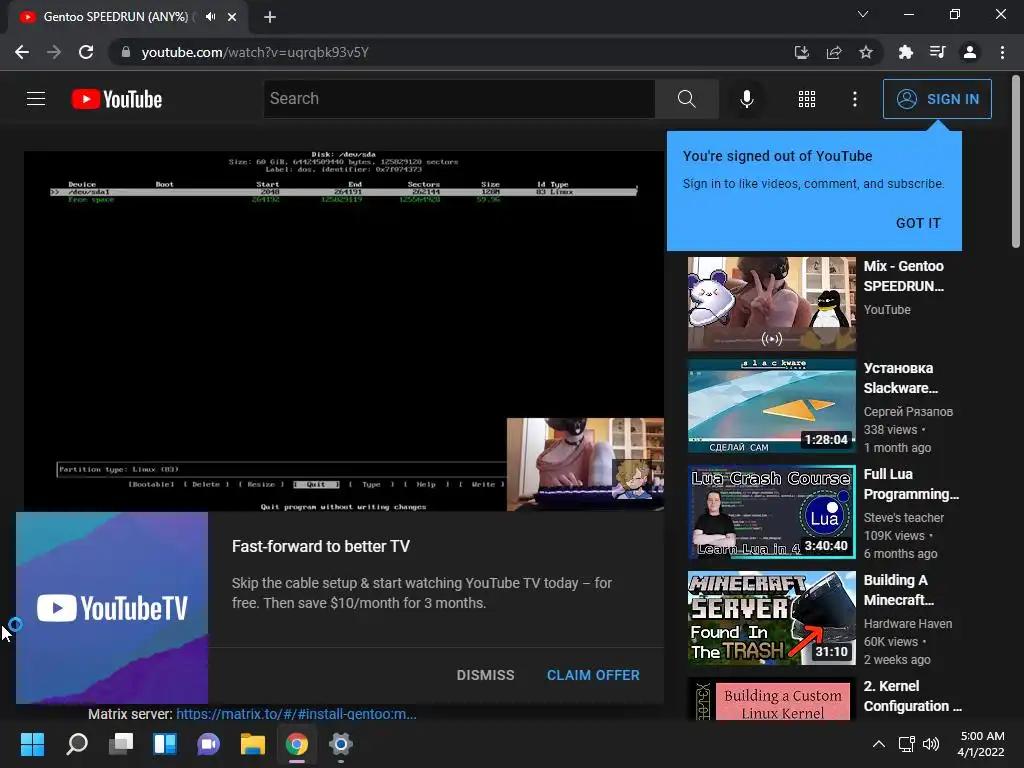Open the media controls icon in Chrome toolbar
Image resolution: width=1024 pixels, height=768 pixels.
pos(937,52)
